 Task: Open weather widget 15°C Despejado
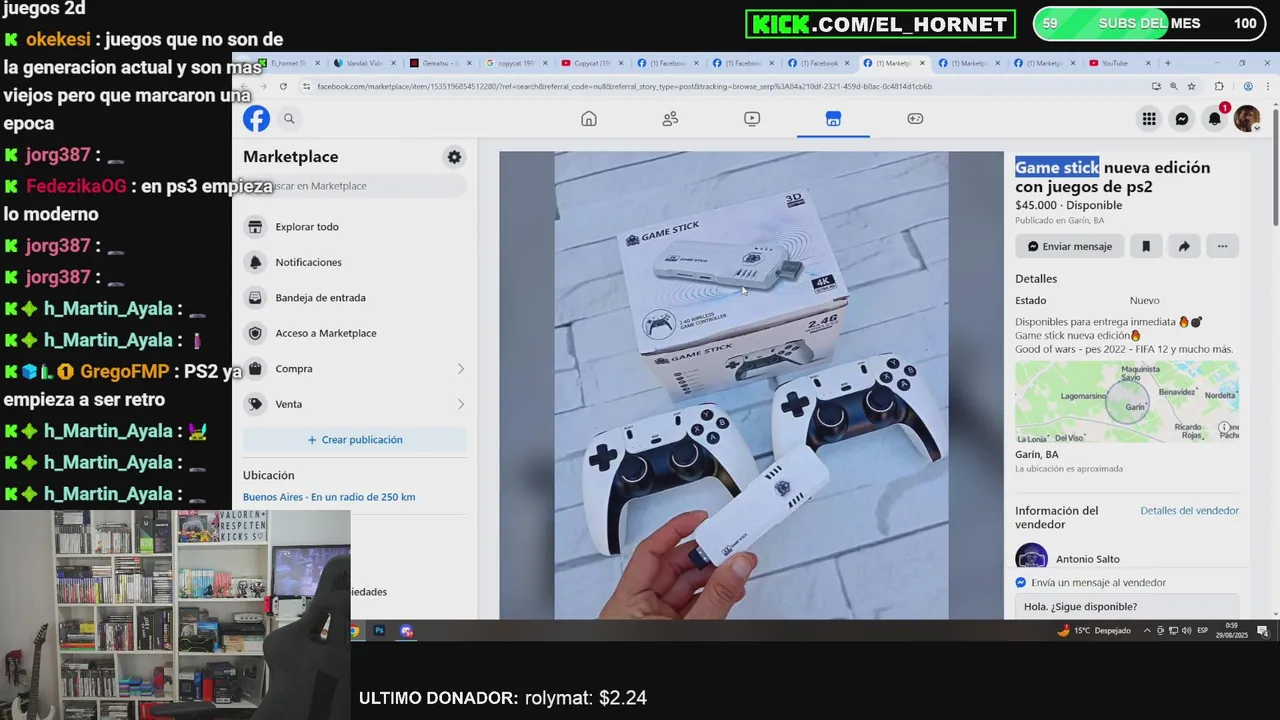pyautogui.click(x=1094, y=631)
